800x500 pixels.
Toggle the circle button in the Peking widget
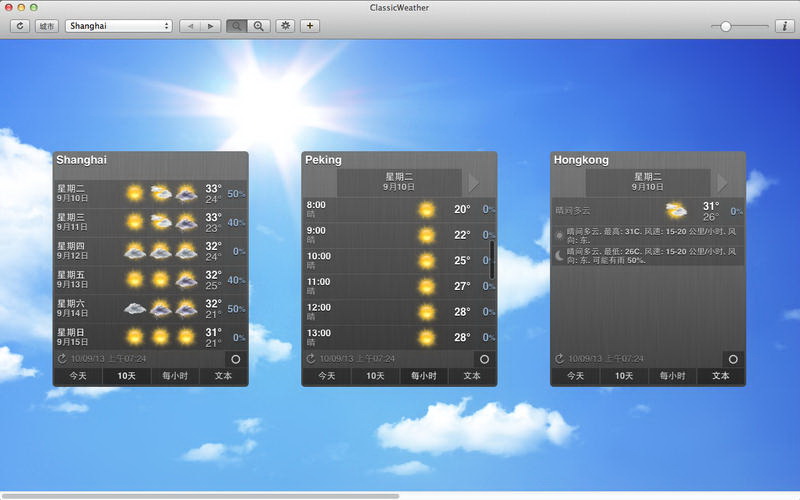click(484, 358)
